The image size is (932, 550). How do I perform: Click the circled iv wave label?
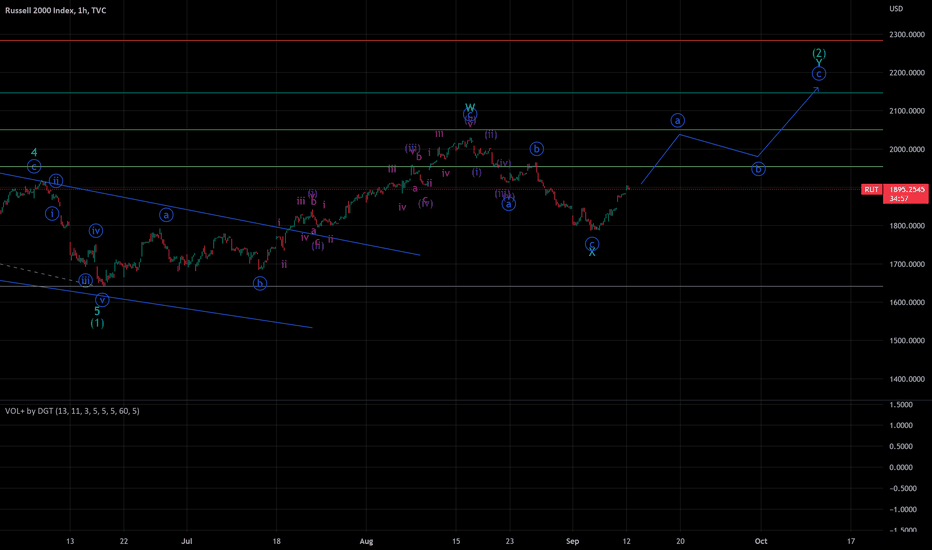96,231
